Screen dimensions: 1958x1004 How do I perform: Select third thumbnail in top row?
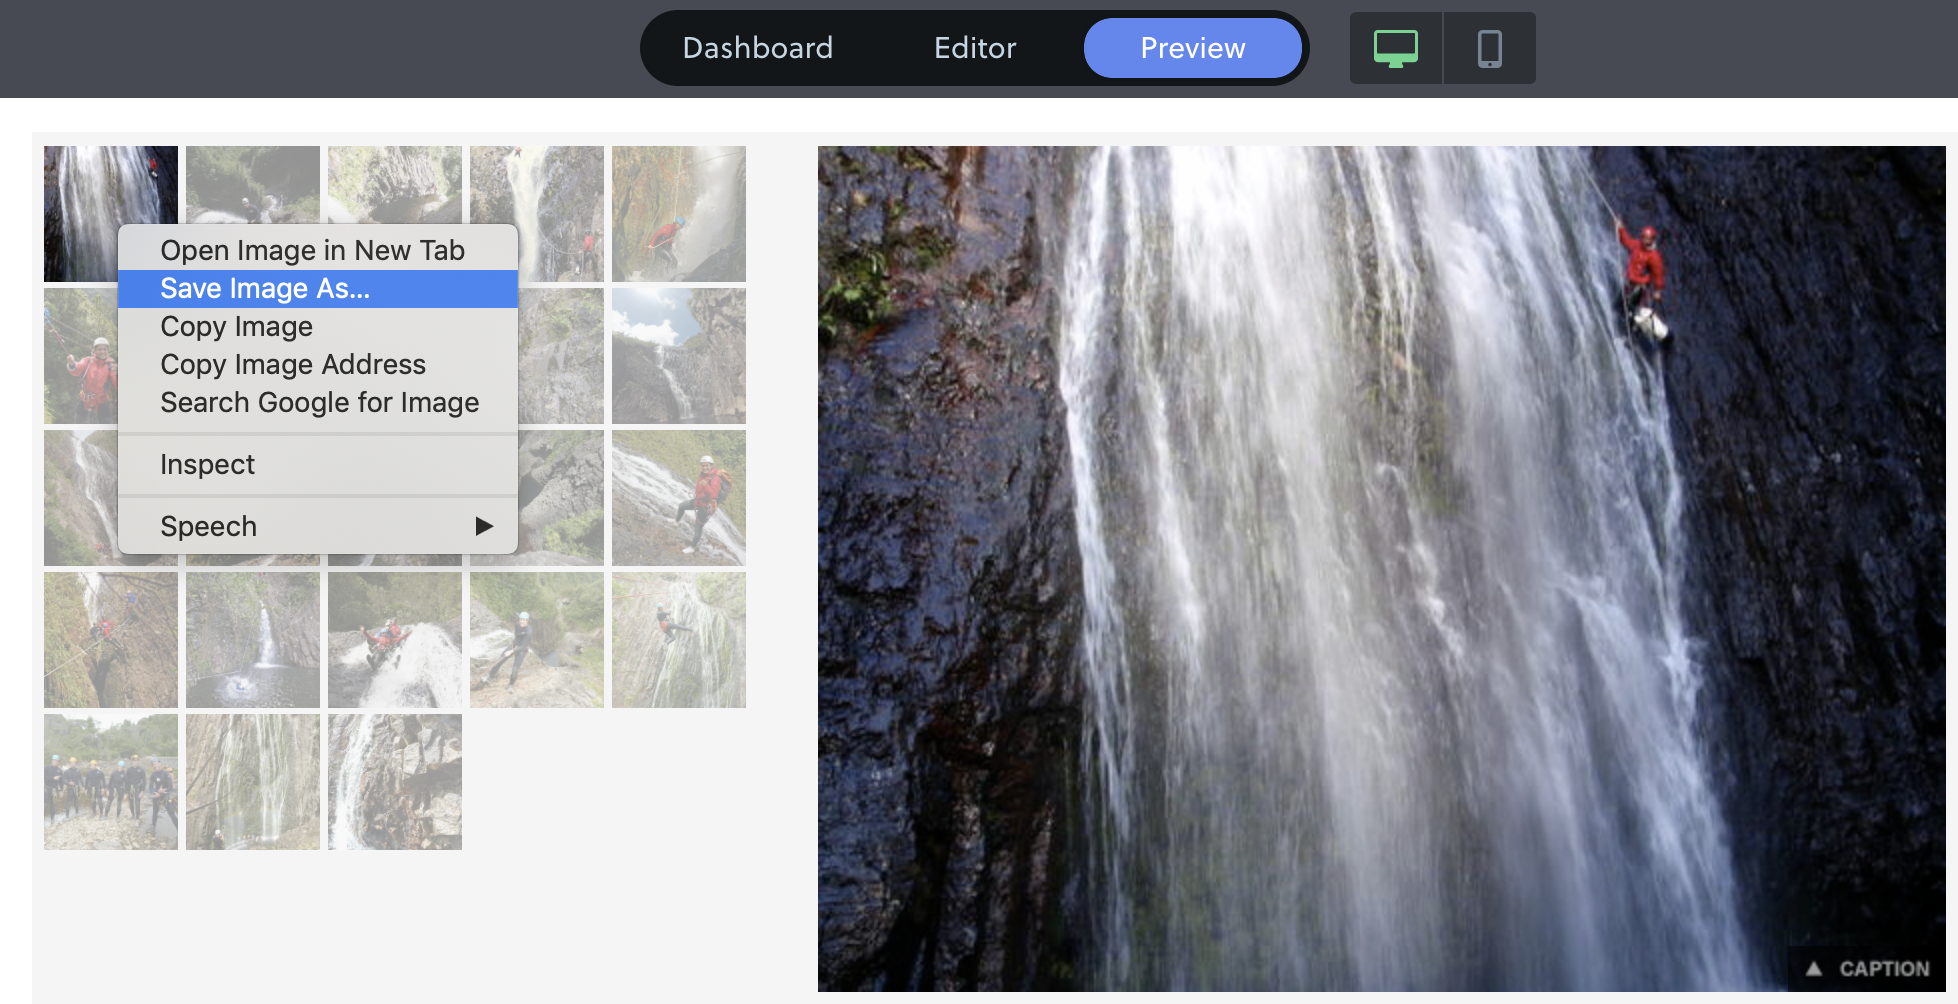click(395, 184)
